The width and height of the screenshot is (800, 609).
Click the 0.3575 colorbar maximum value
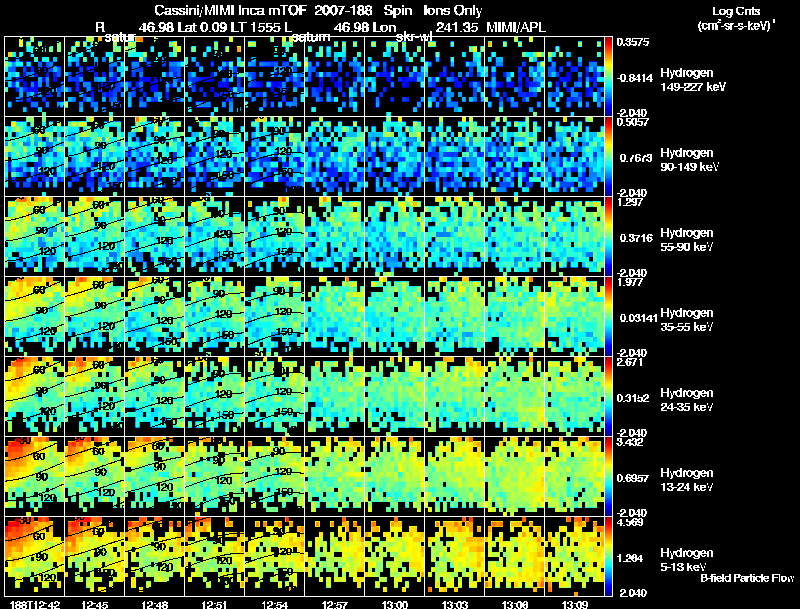coord(633,42)
